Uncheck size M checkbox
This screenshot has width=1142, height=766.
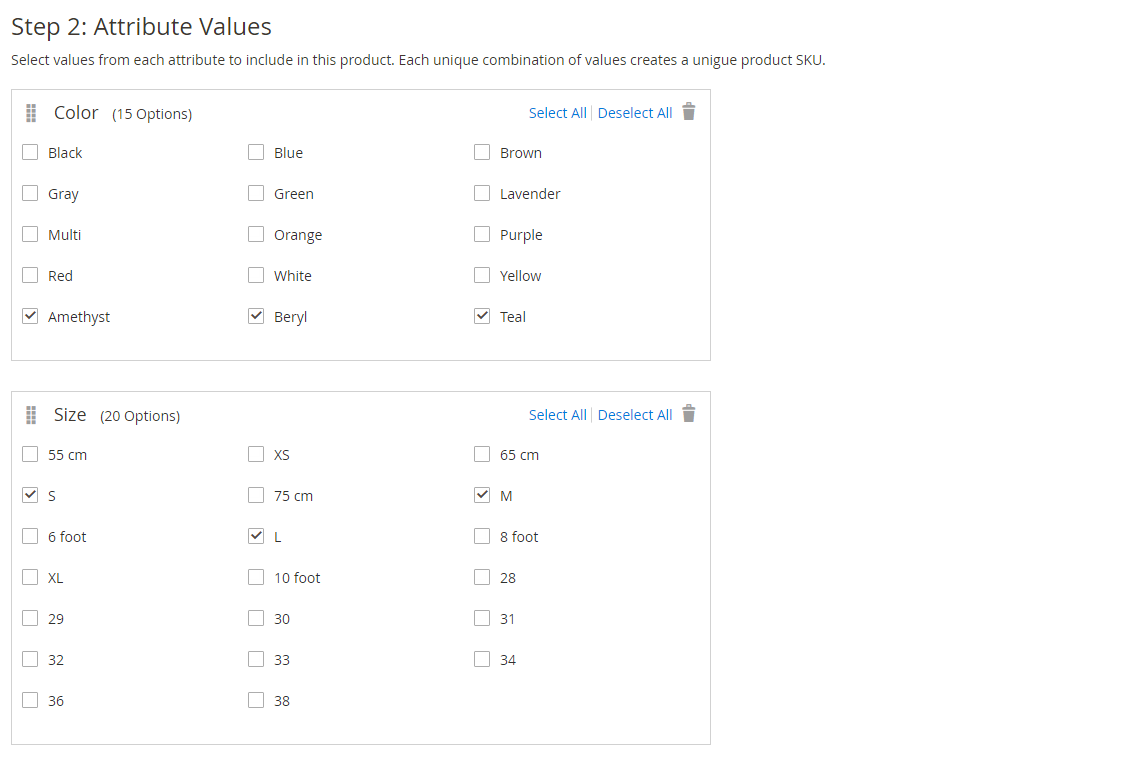click(481, 495)
